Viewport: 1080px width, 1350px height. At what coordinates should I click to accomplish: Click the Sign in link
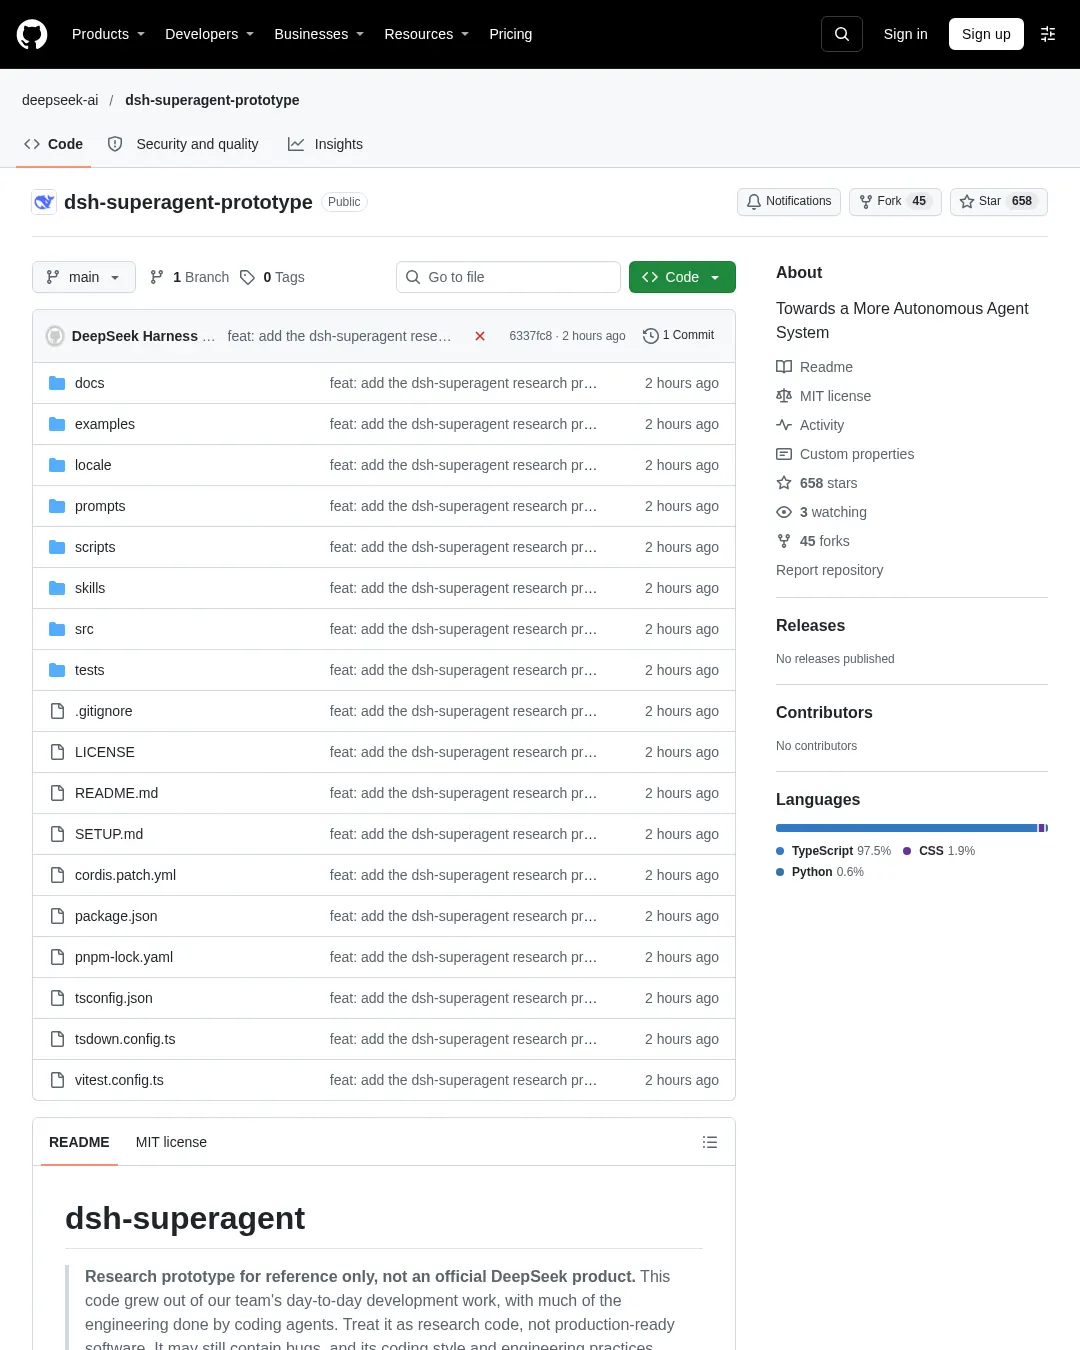click(x=906, y=34)
